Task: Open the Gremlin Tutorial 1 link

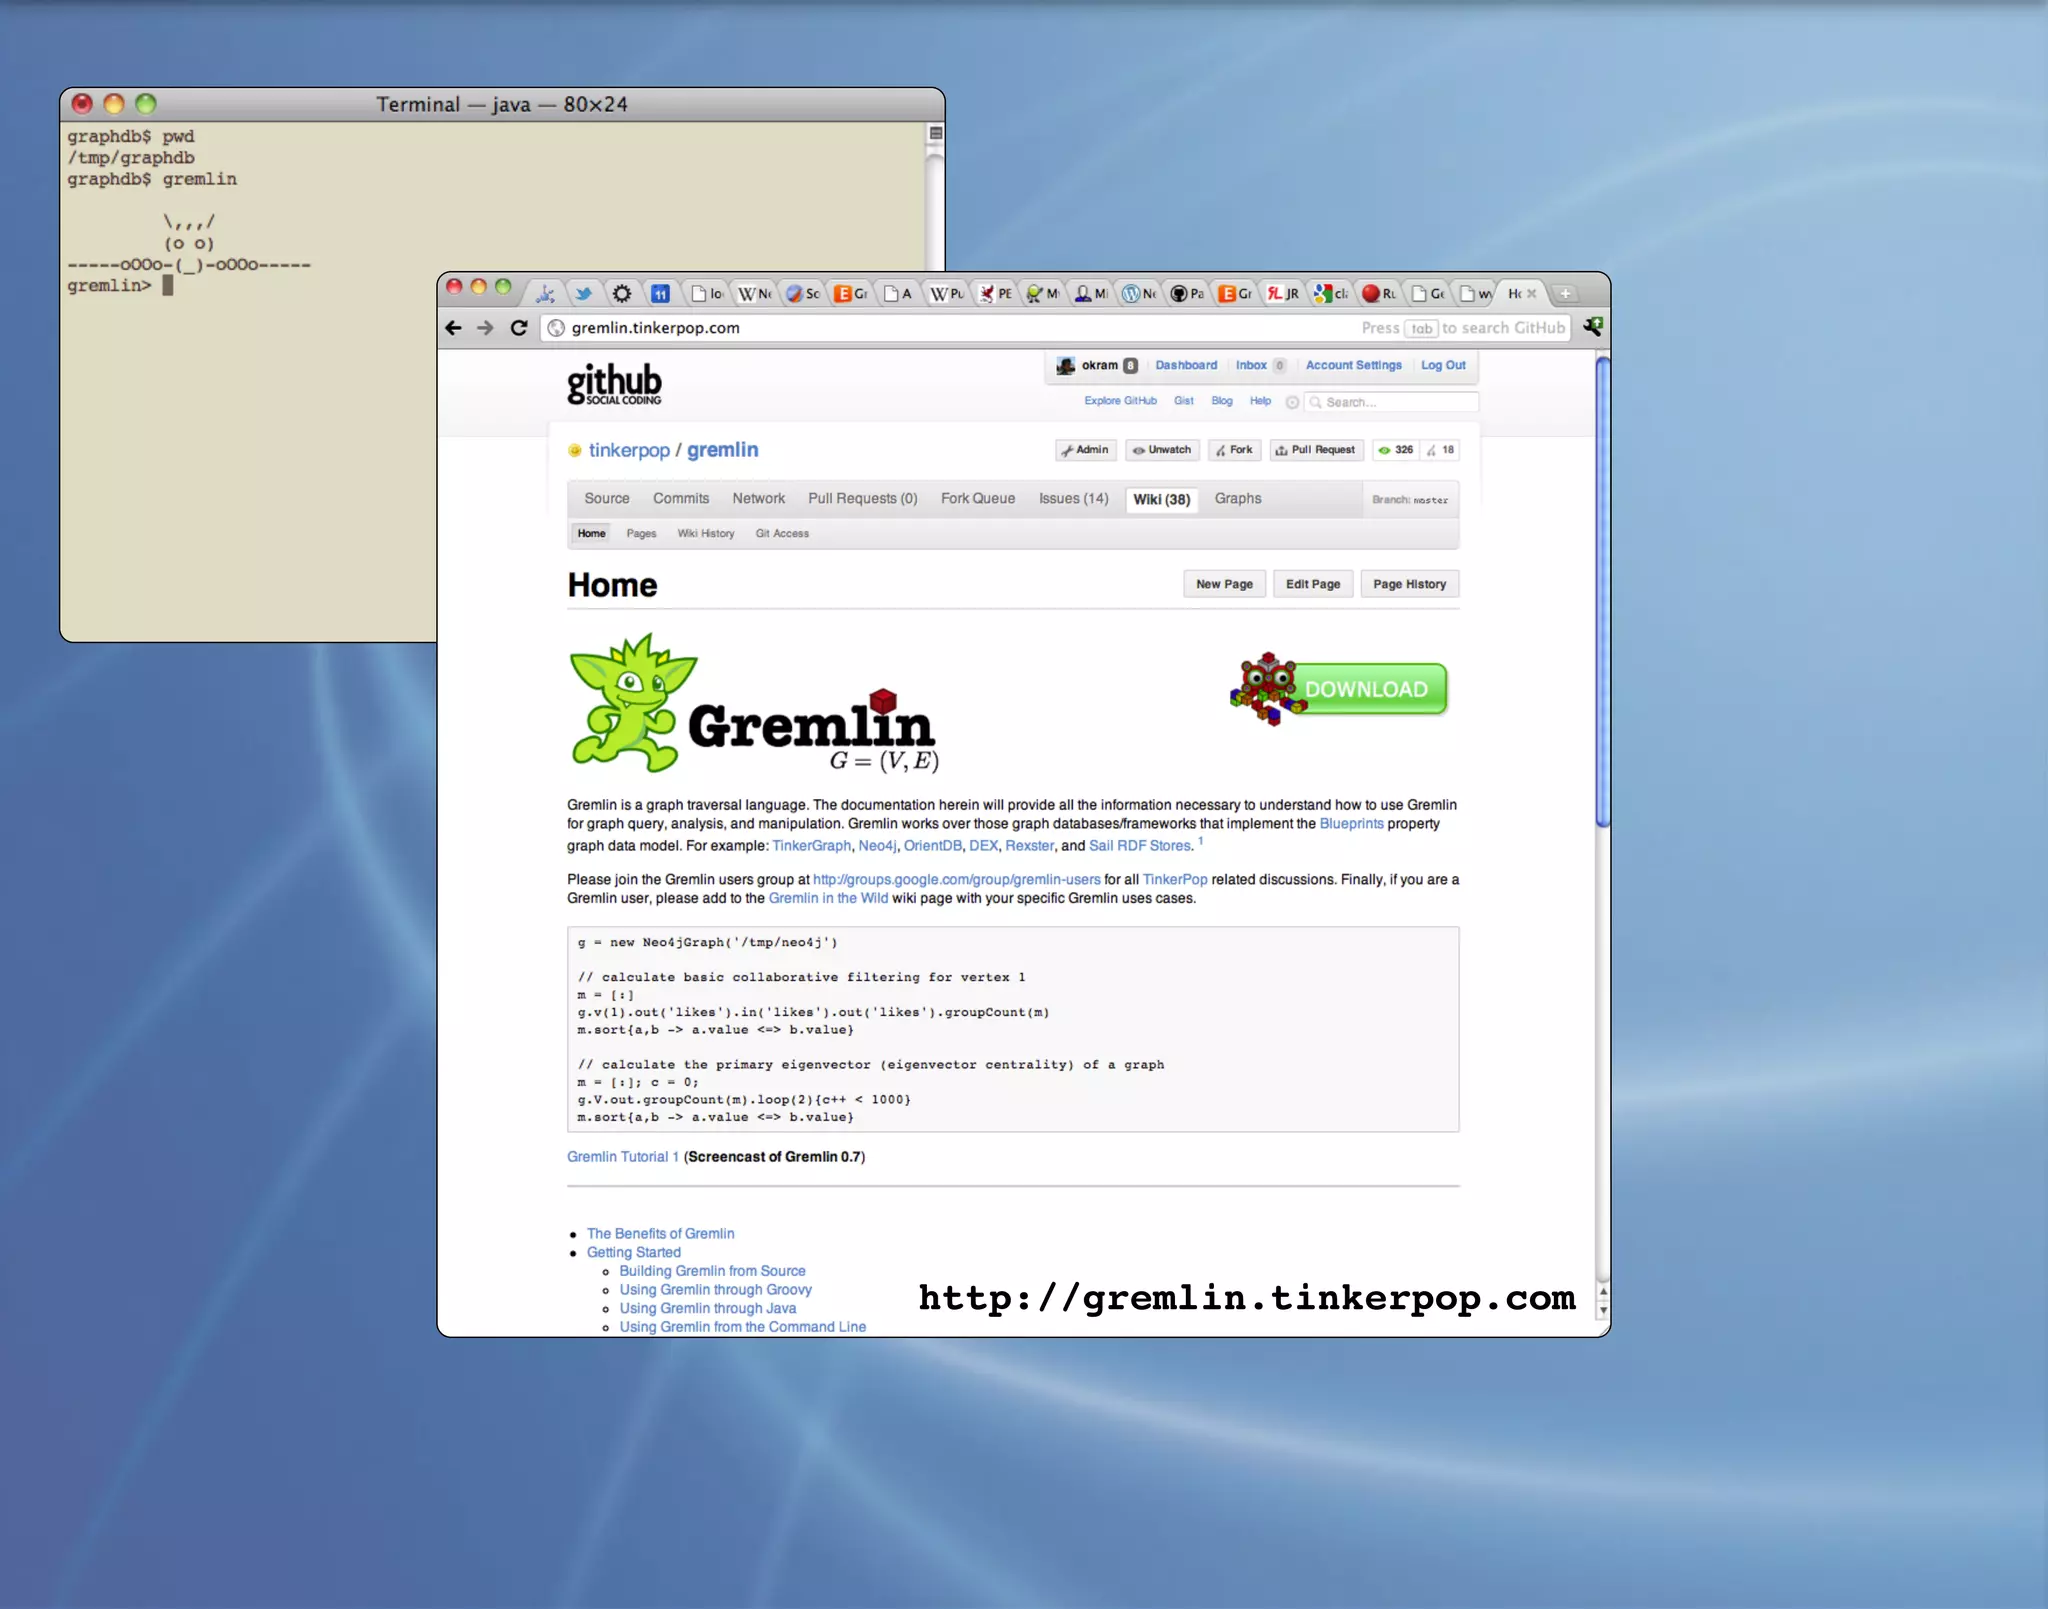Action: click(622, 1157)
